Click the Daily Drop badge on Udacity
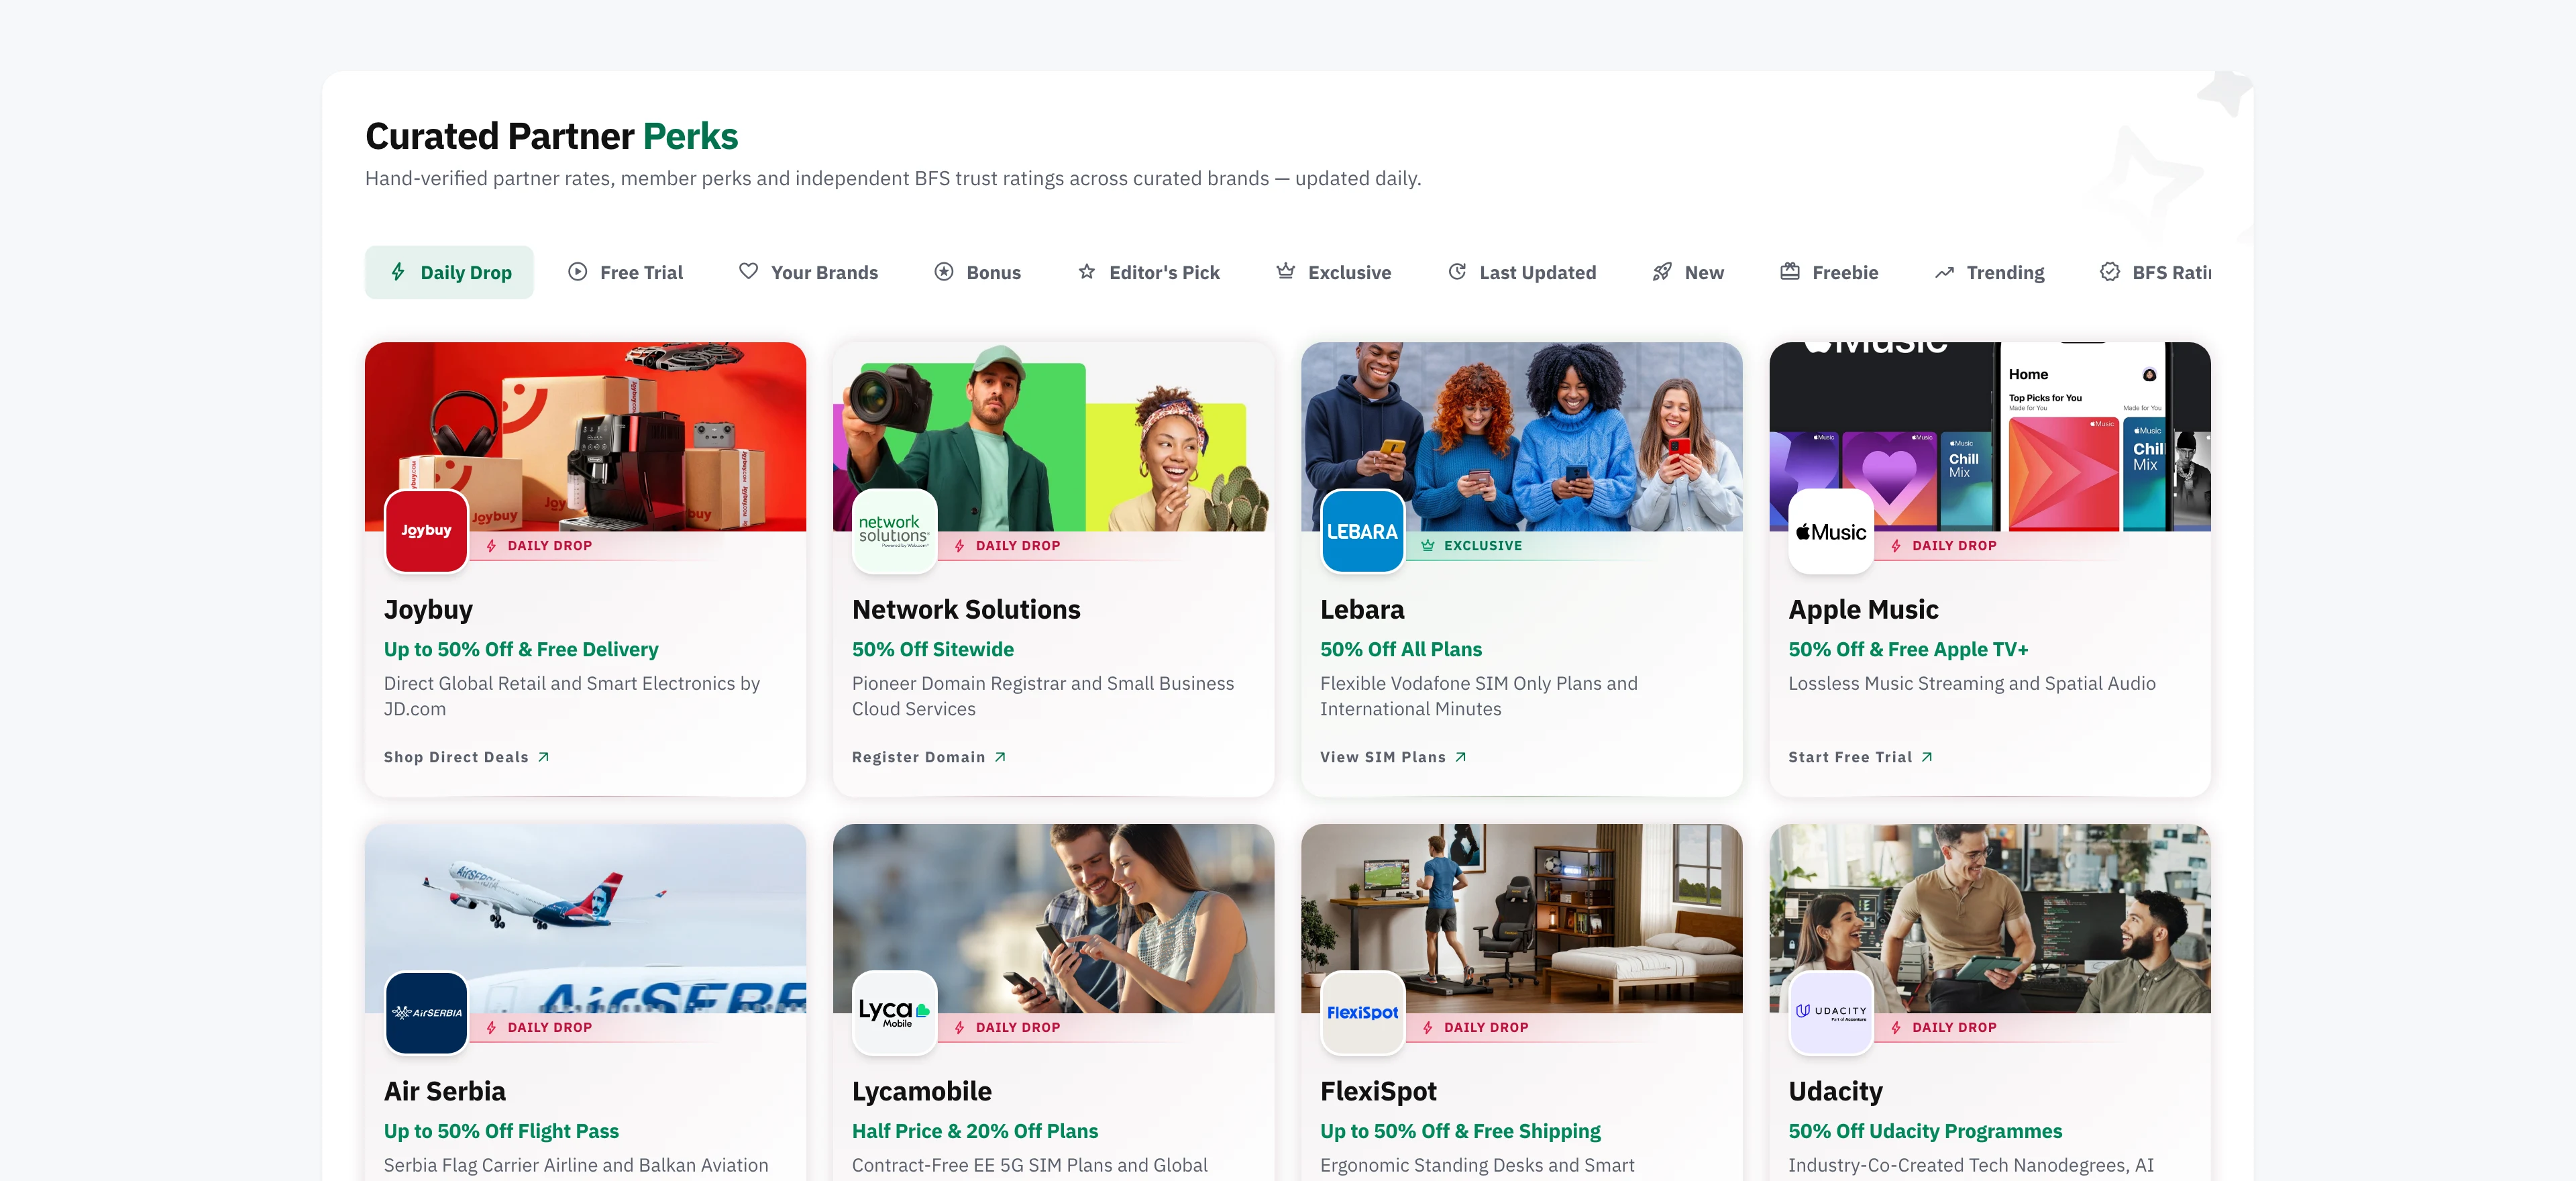Screen dimensions: 2576x1181 pos(1943,1027)
